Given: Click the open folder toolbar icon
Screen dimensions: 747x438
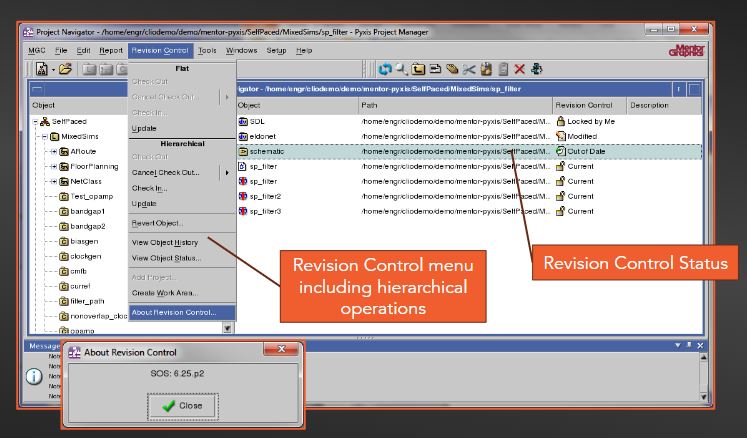Looking at the screenshot, I should pos(65,69).
